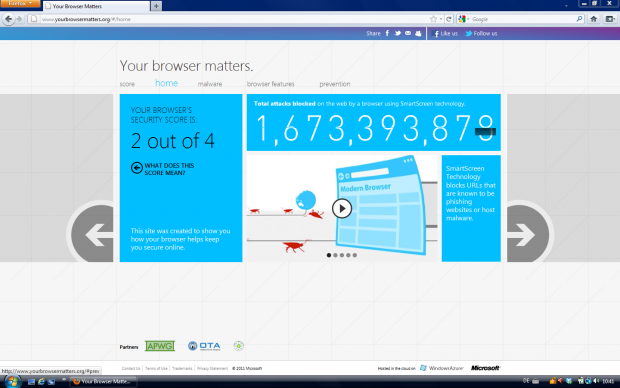620x388 pixels.
Task: Open the bookmark star history dropdown arrow
Action: (x=441, y=19)
